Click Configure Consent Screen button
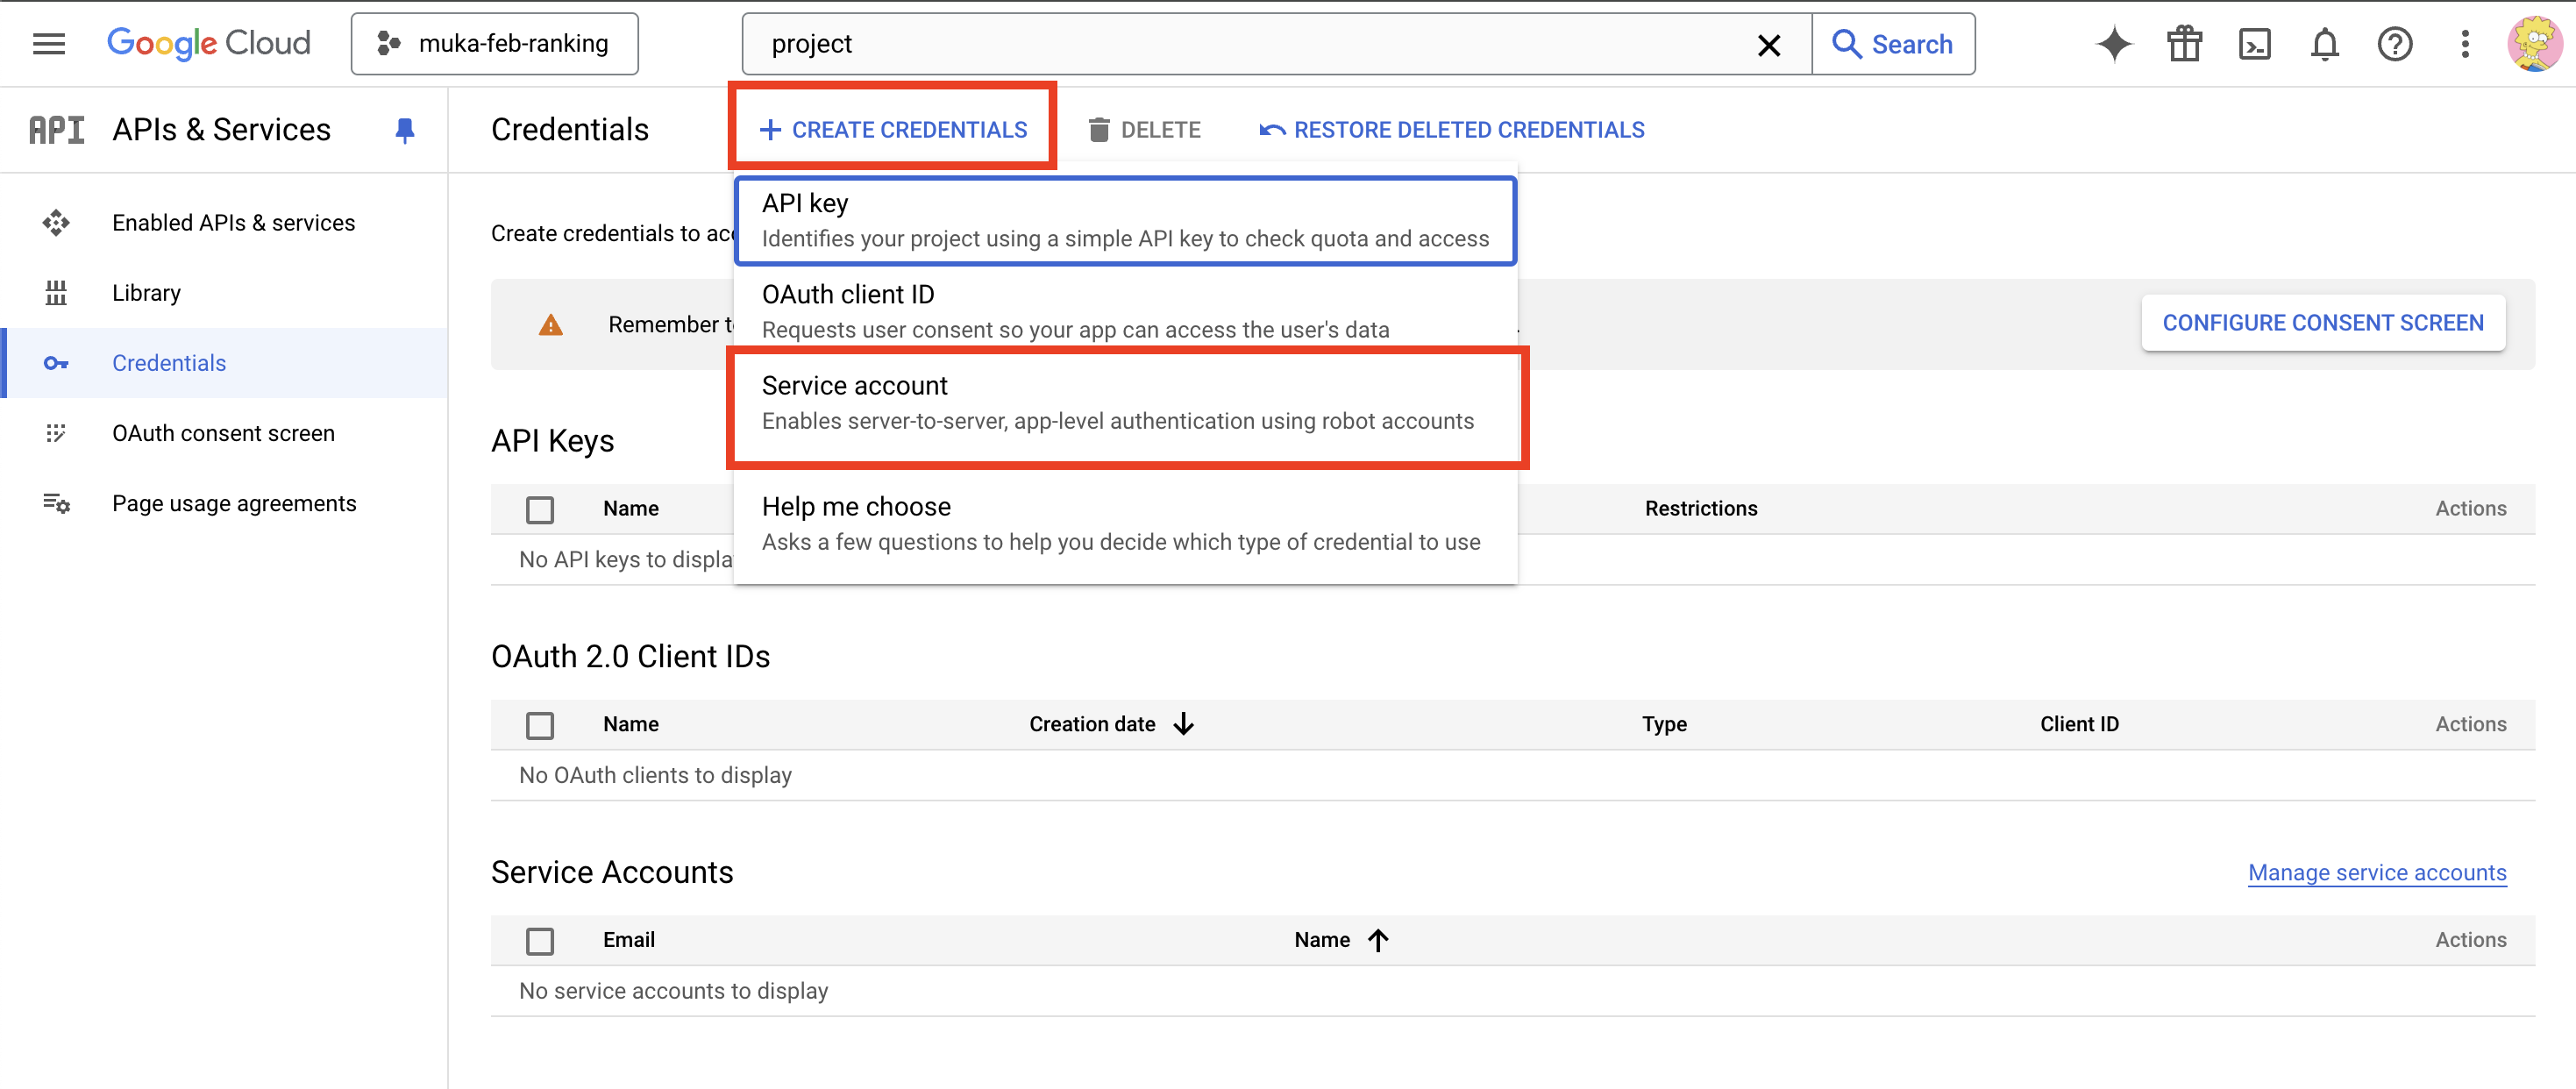Viewport: 2576px width, 1089px height. pyautogui.click(x=2322, y=323)
